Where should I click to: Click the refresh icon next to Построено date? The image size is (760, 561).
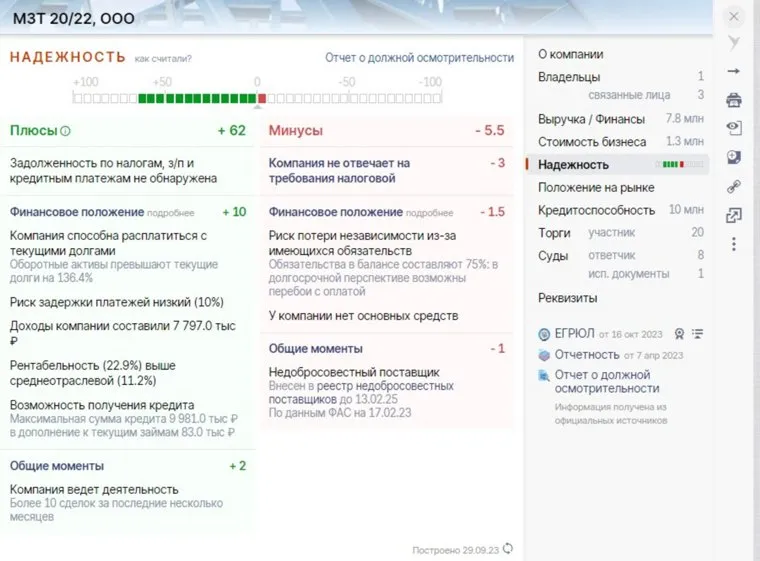[x=508, y=549]
